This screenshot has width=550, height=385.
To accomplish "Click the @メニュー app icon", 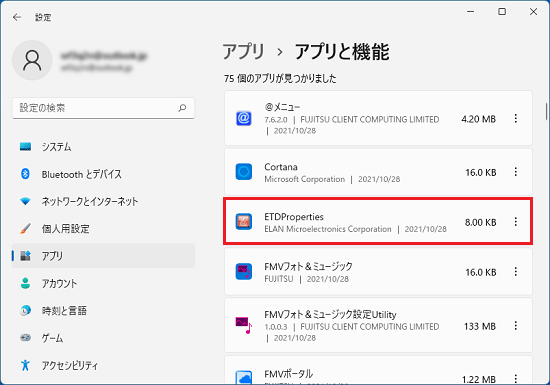I will (x=244, y=119).
